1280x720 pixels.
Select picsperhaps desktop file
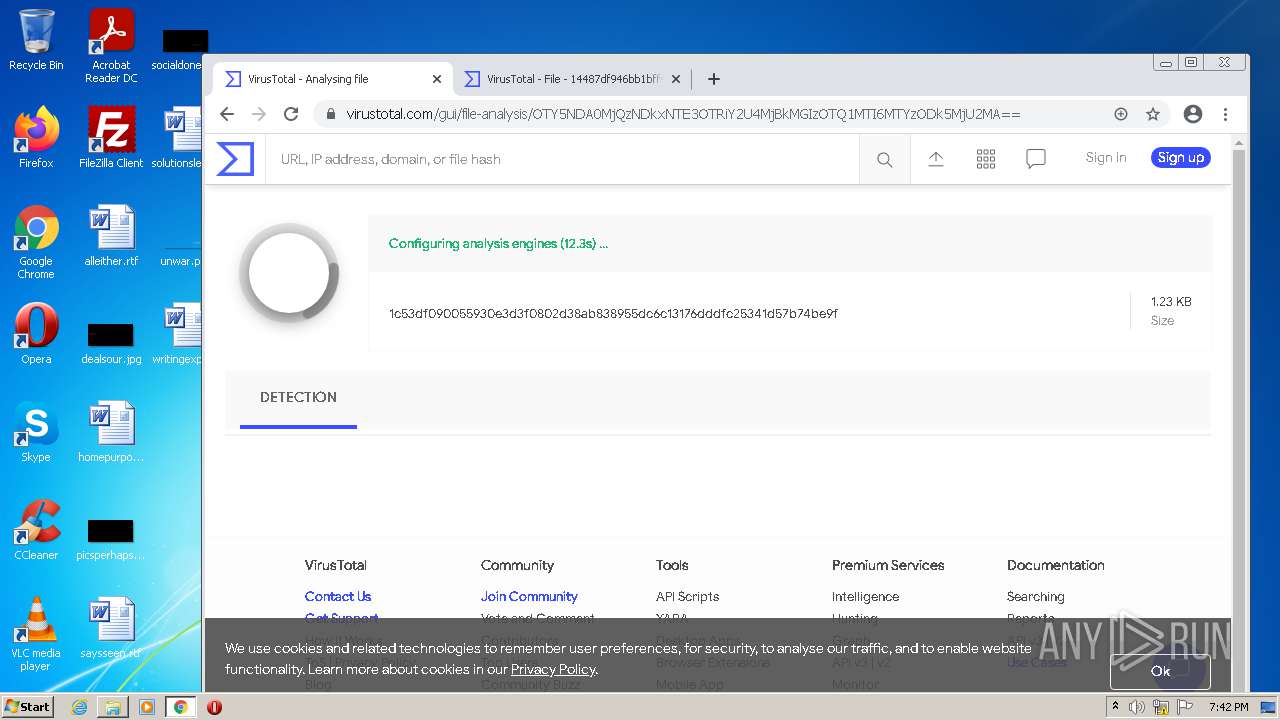[x=111, y=540]
